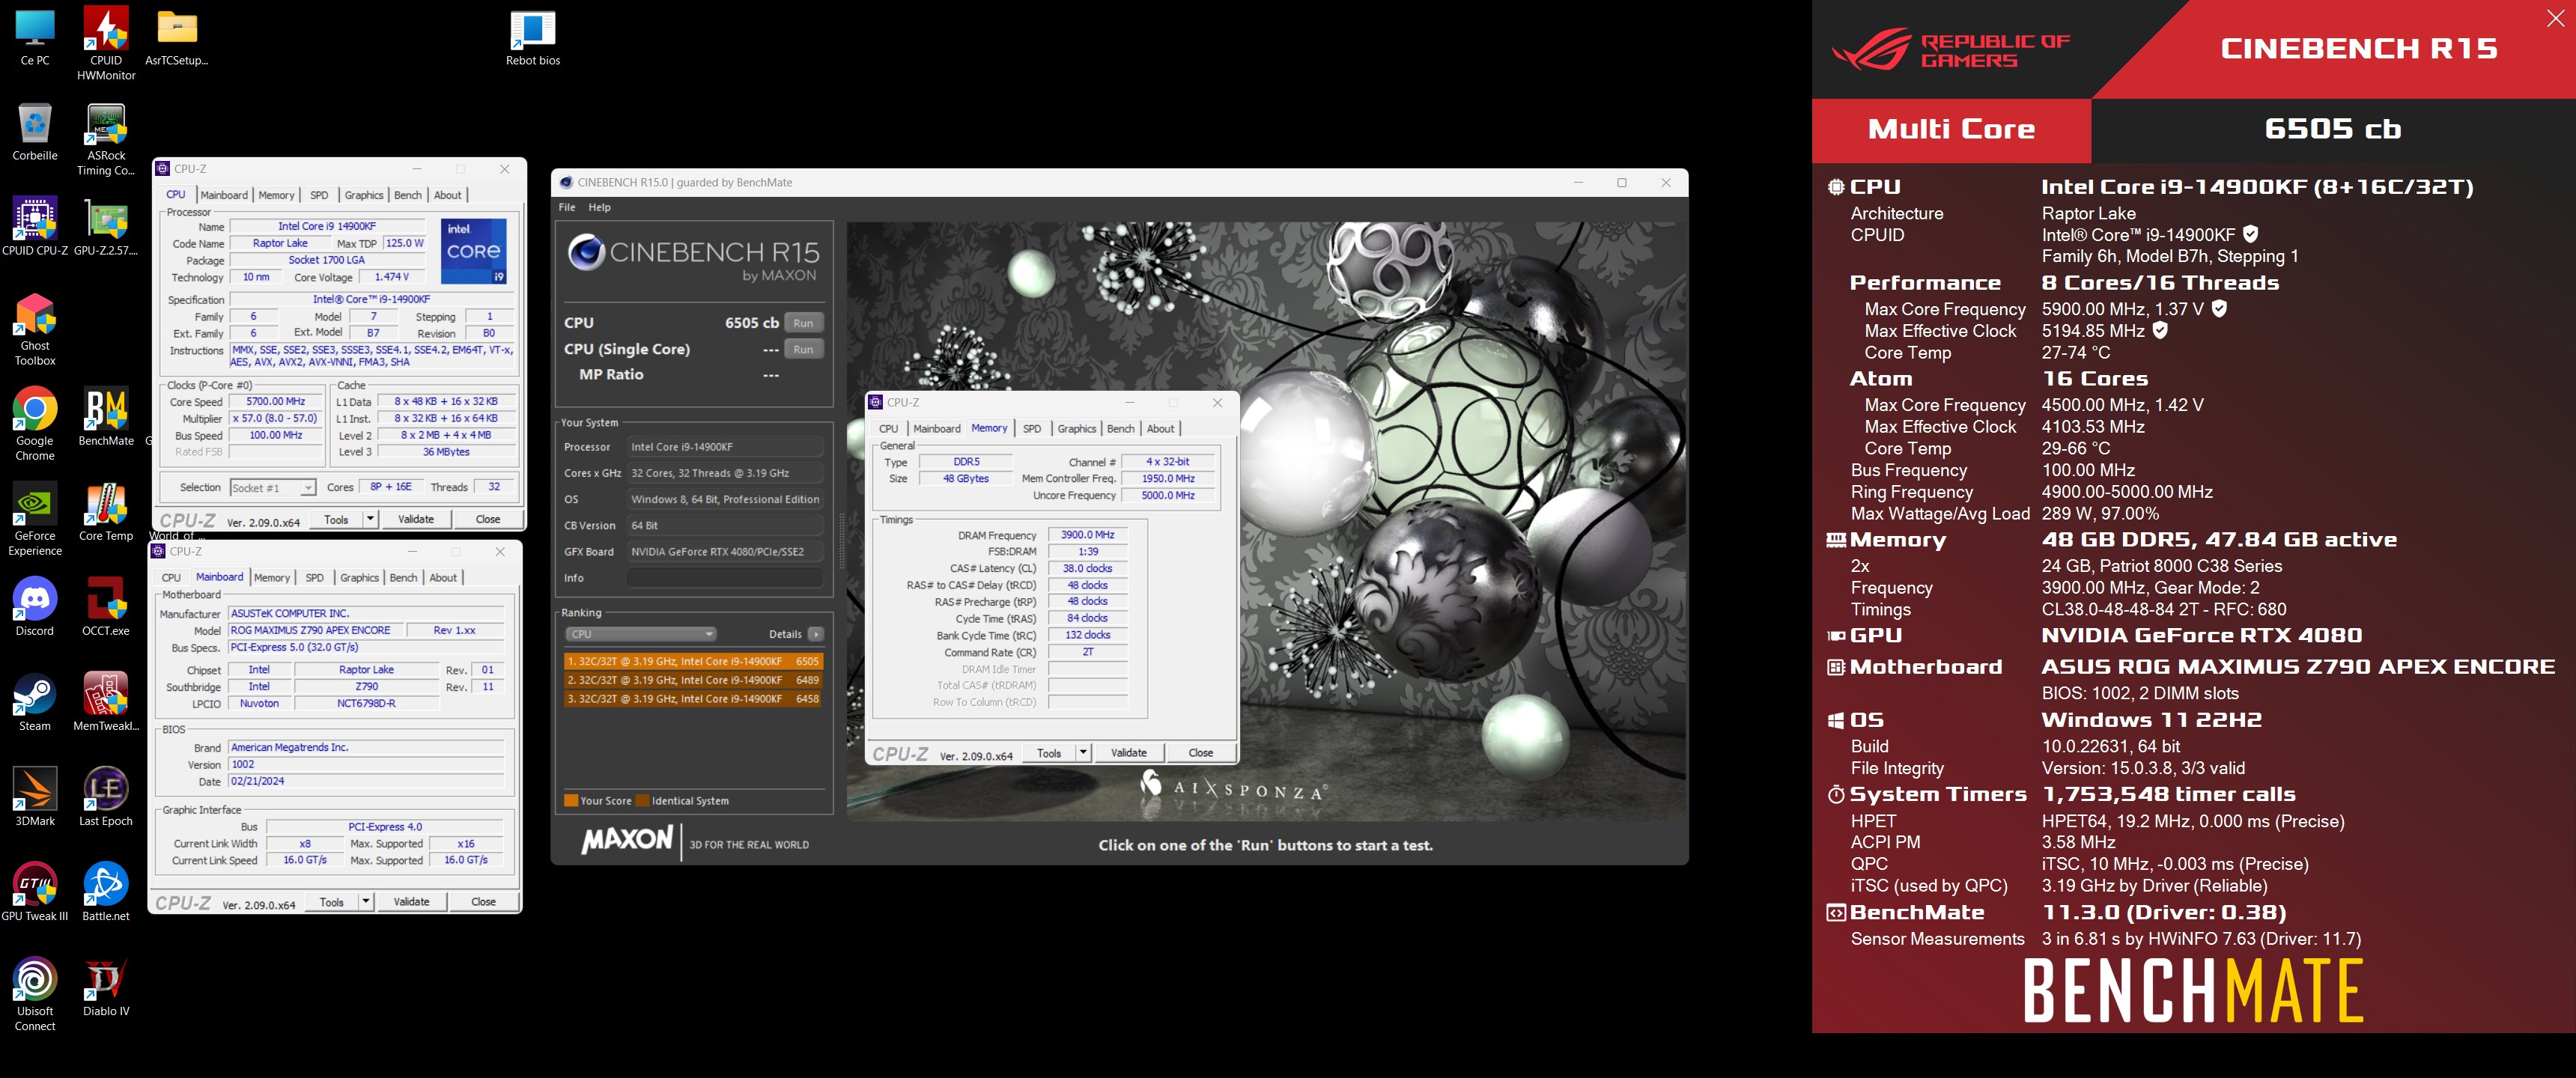Open 3DMark desktop icon
The width and height of the screenshot is (2576, 1078).
pyautogui.click(x=35, y=796)
